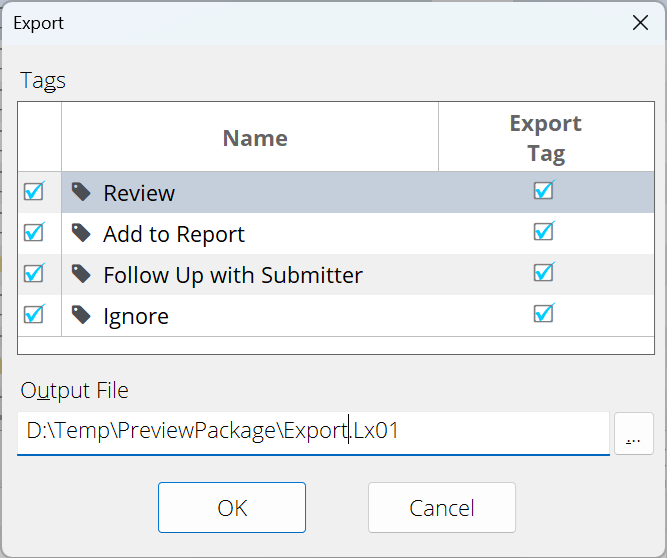Open the browse dialog with ellipsis button

coord(634,433)
